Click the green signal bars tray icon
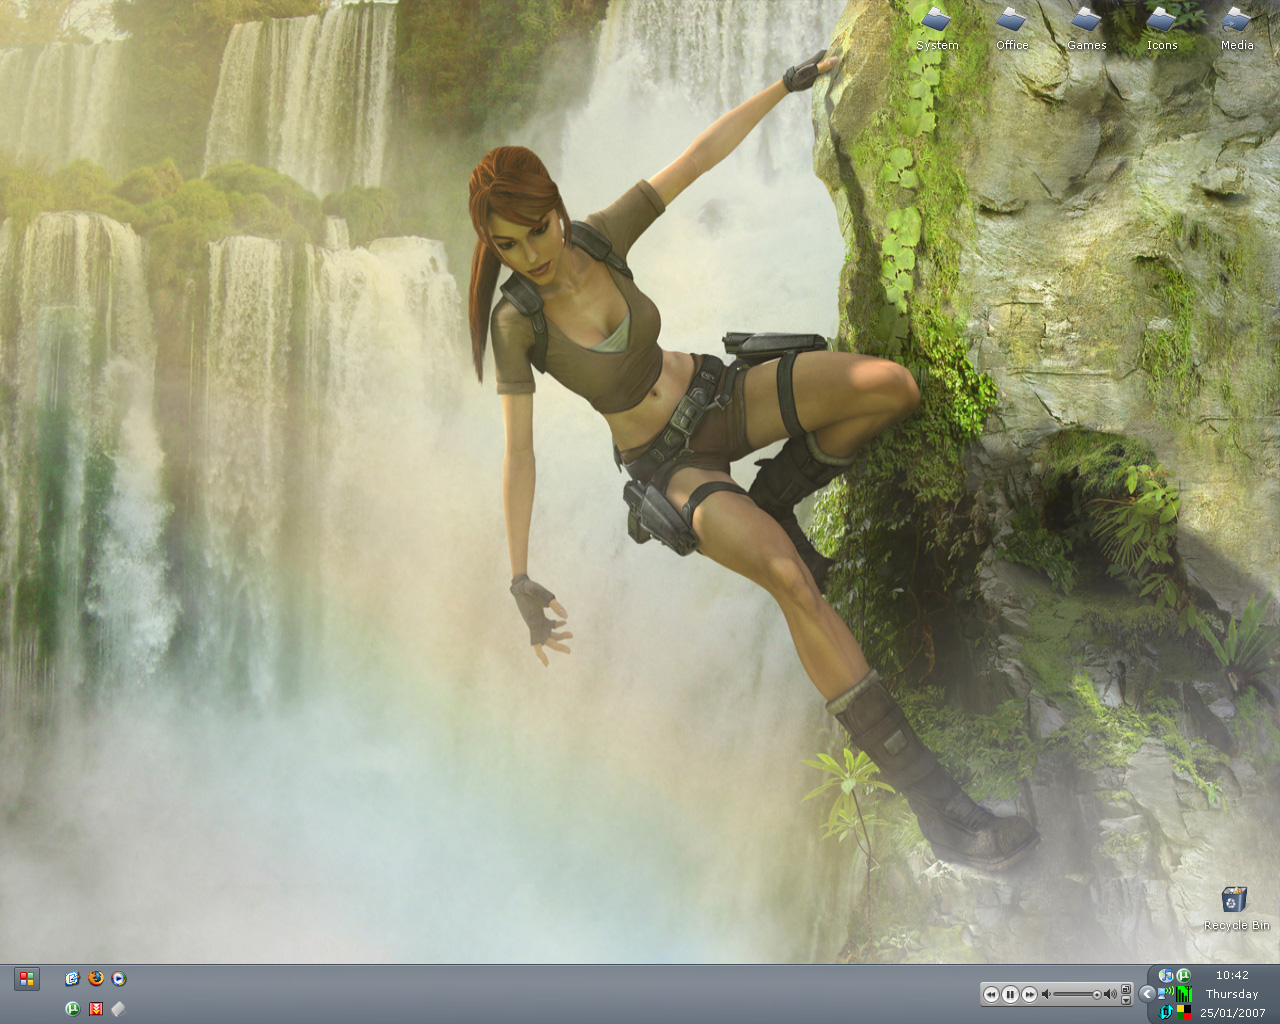 [1184, 994]
